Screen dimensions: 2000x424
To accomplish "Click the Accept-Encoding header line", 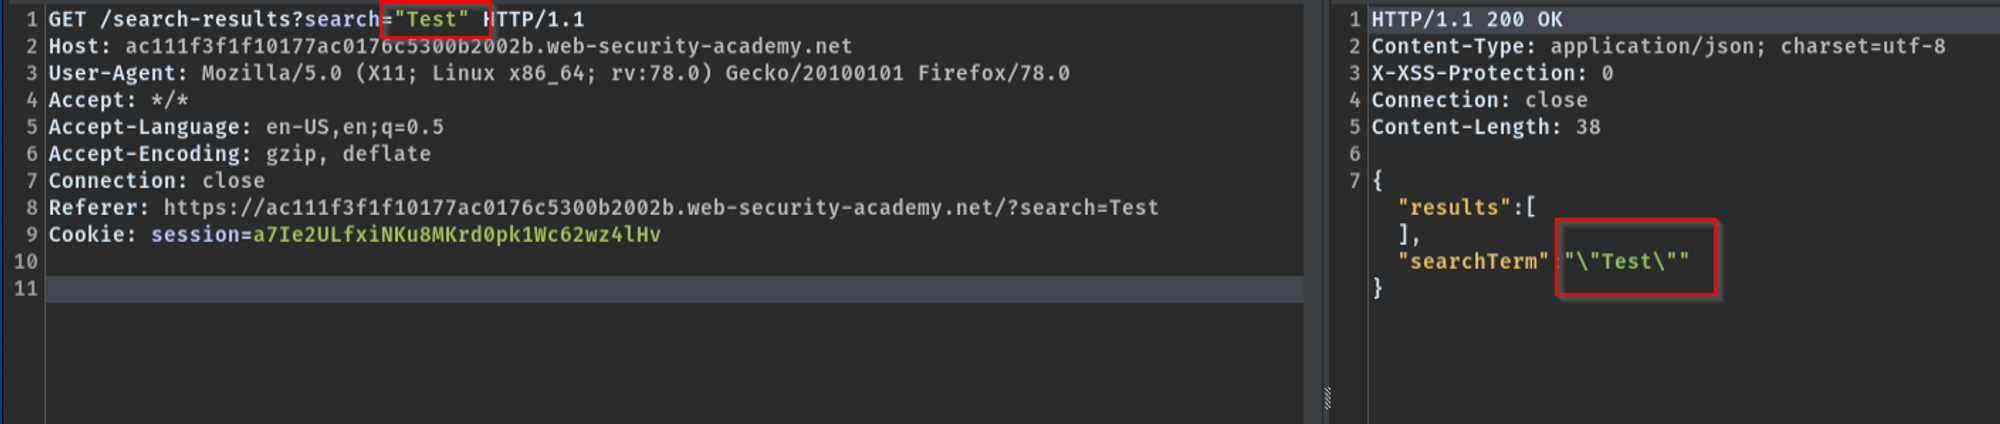I will (x=240, y=154).
